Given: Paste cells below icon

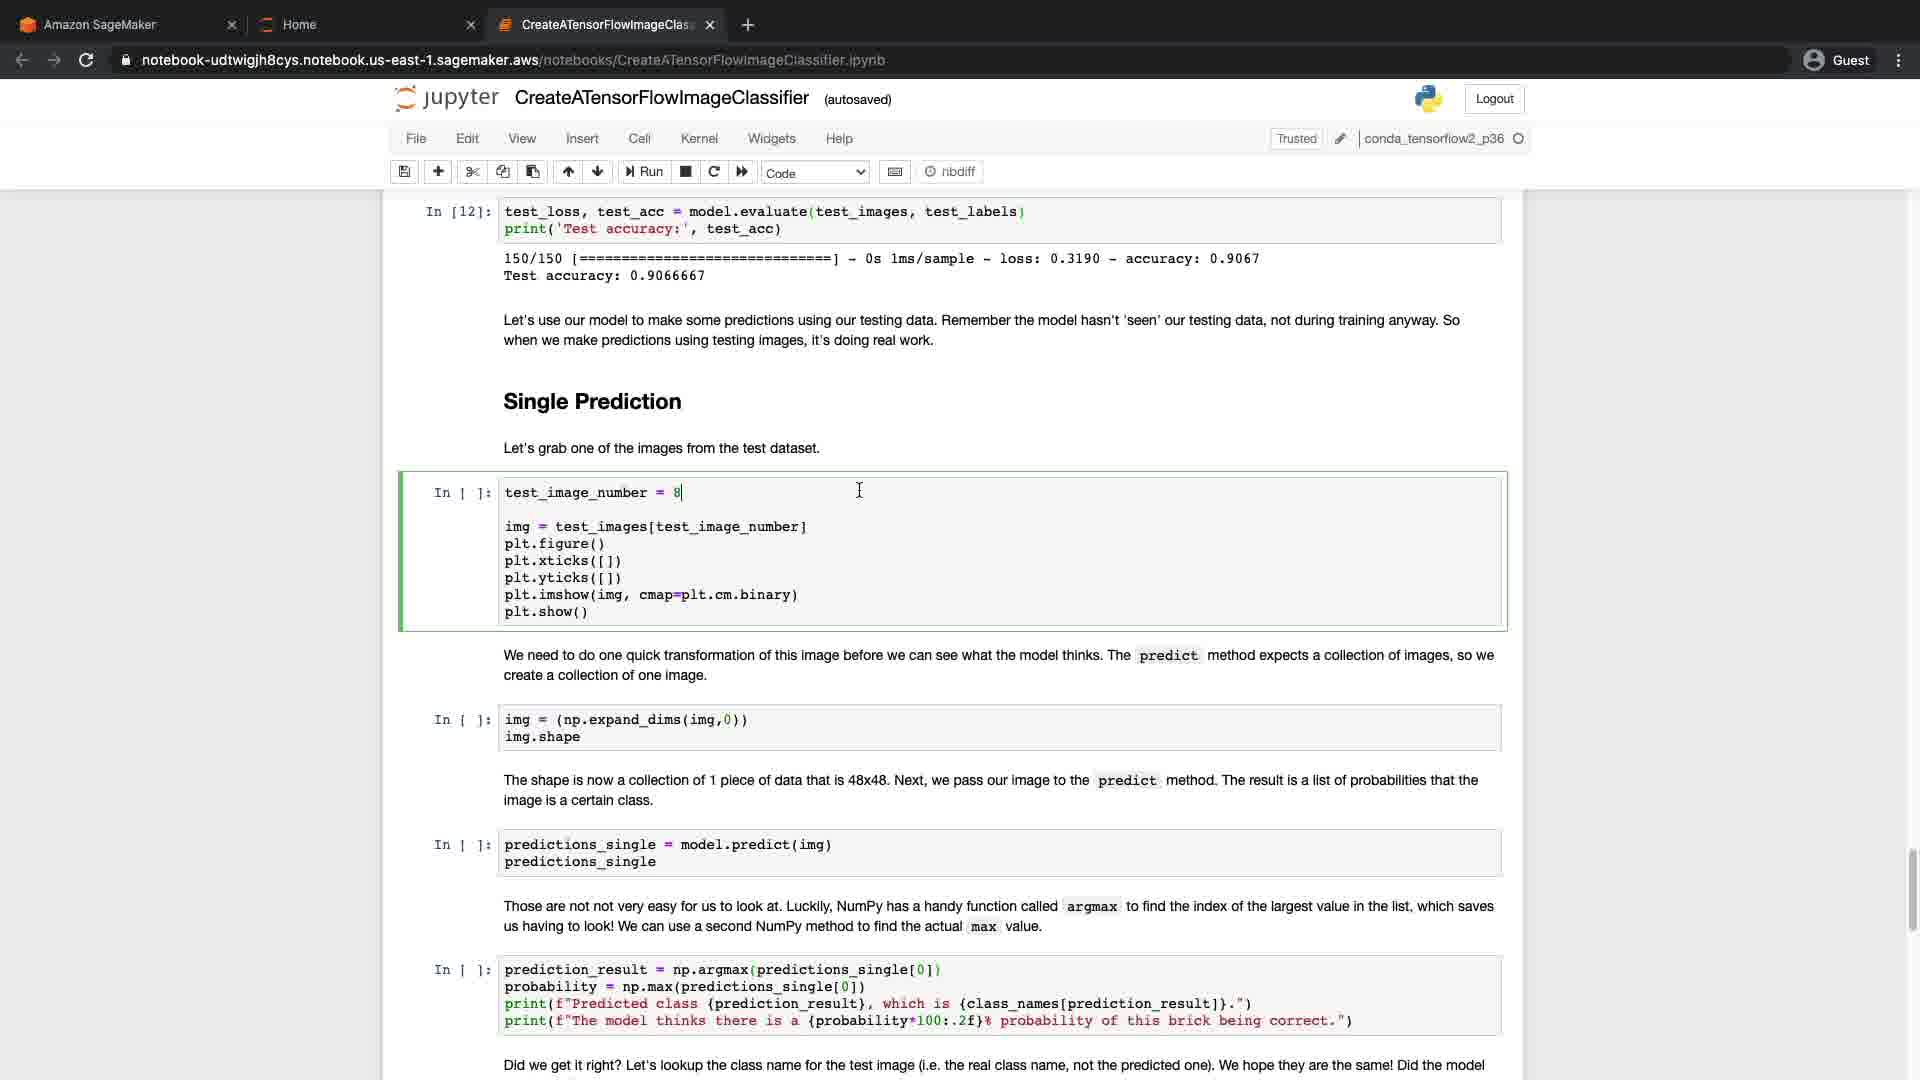Looking at the screenshot, I should pyautogui.click(x=532, y=172).
